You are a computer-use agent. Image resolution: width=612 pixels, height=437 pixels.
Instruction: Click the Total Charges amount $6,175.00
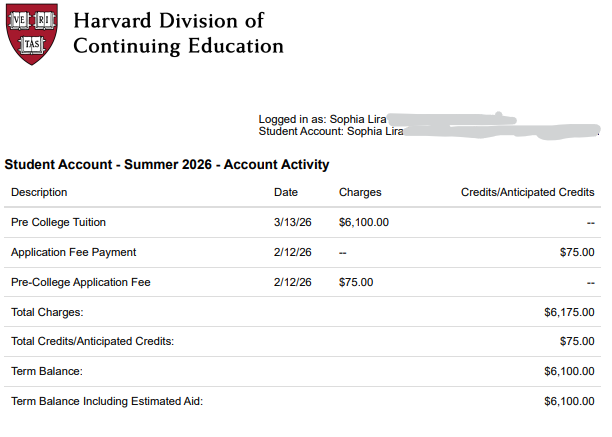tap(569, 312)
